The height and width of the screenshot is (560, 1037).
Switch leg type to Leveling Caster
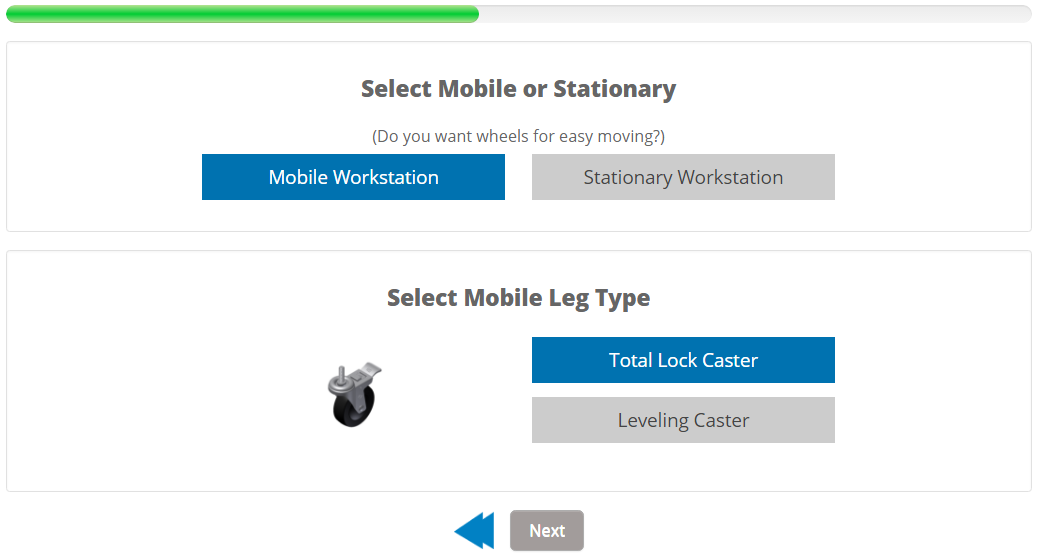click(x=683, y=420)
